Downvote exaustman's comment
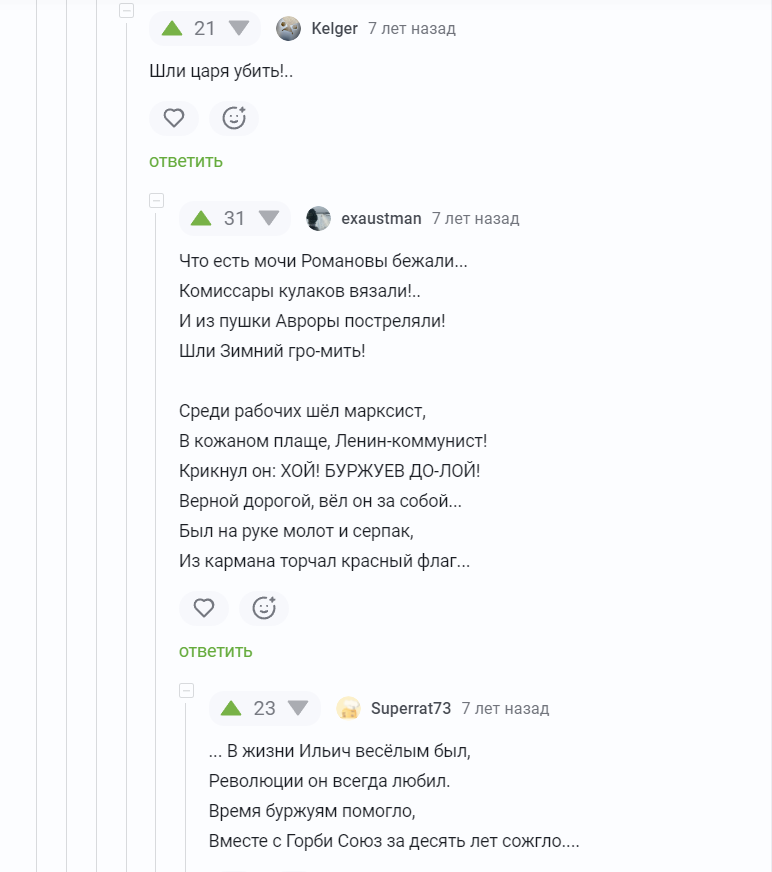The height and width of the screenshot is (872, 772). click(x=269, y=218)
